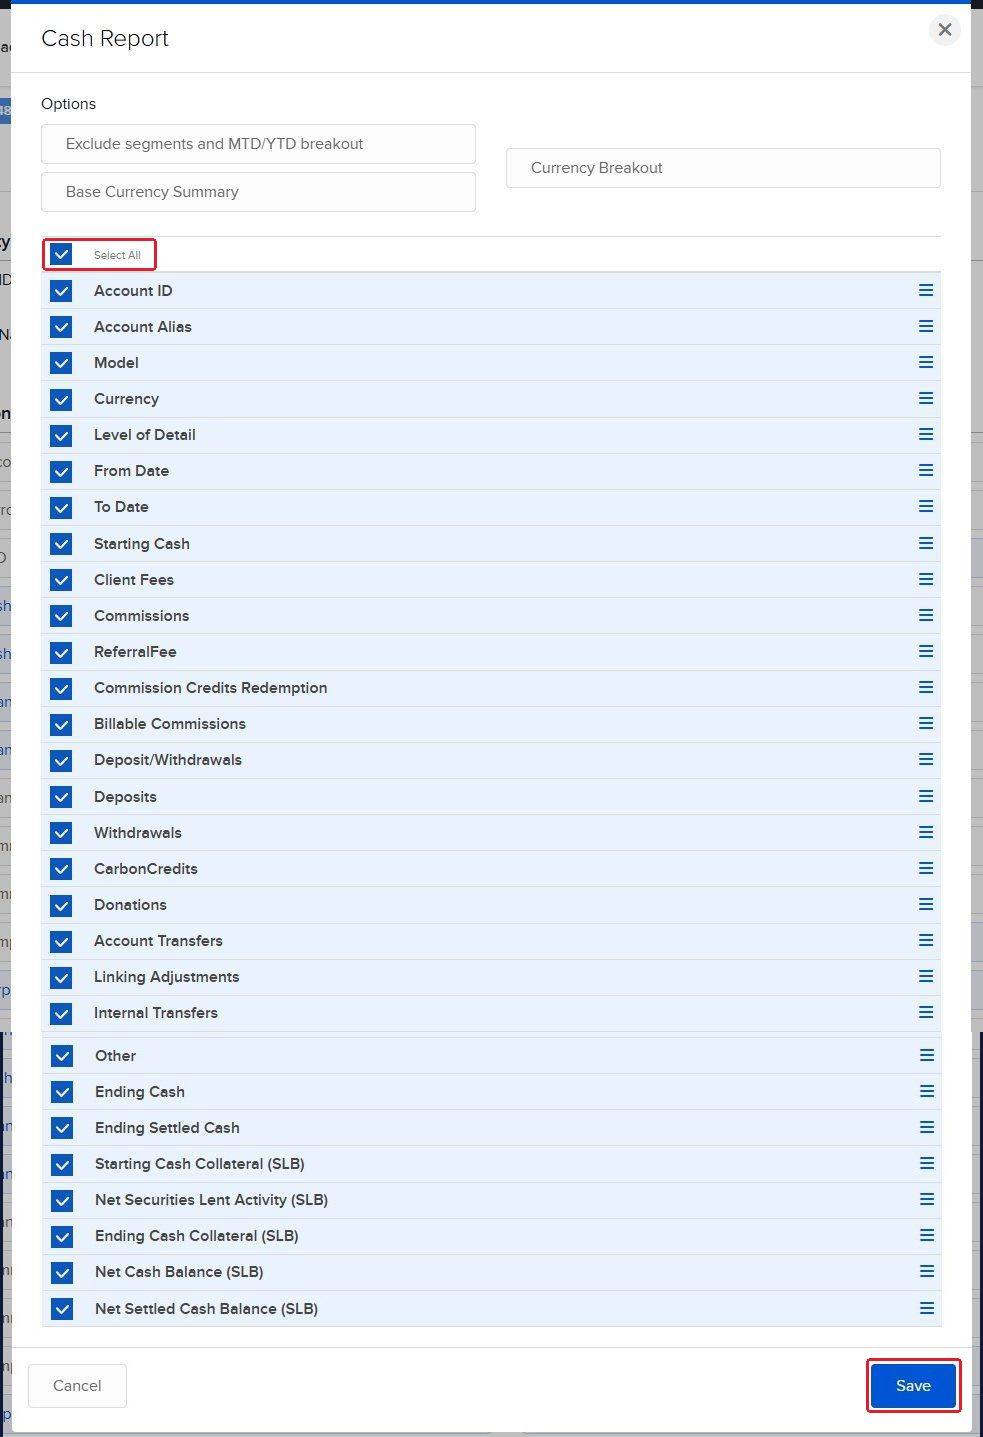This screenshot has width=983, height=1437.
Task: Click the reorder handle for To Date row
Action: (x=926, y=506)
